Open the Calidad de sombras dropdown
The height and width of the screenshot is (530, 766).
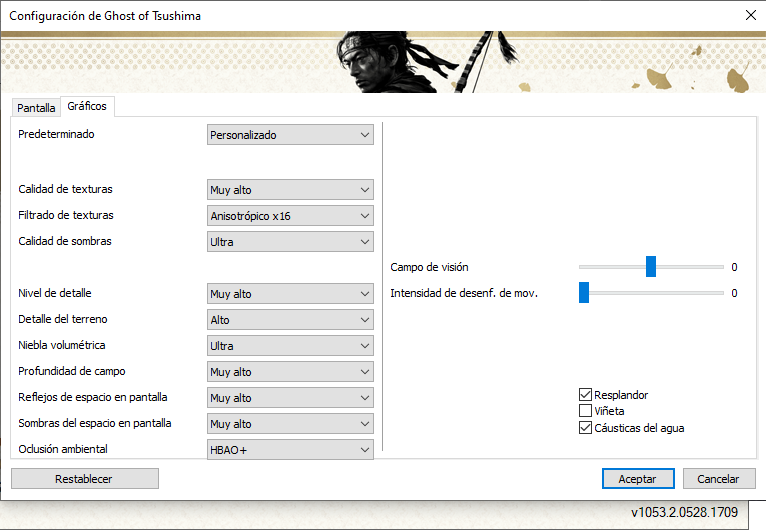(290, 242)
